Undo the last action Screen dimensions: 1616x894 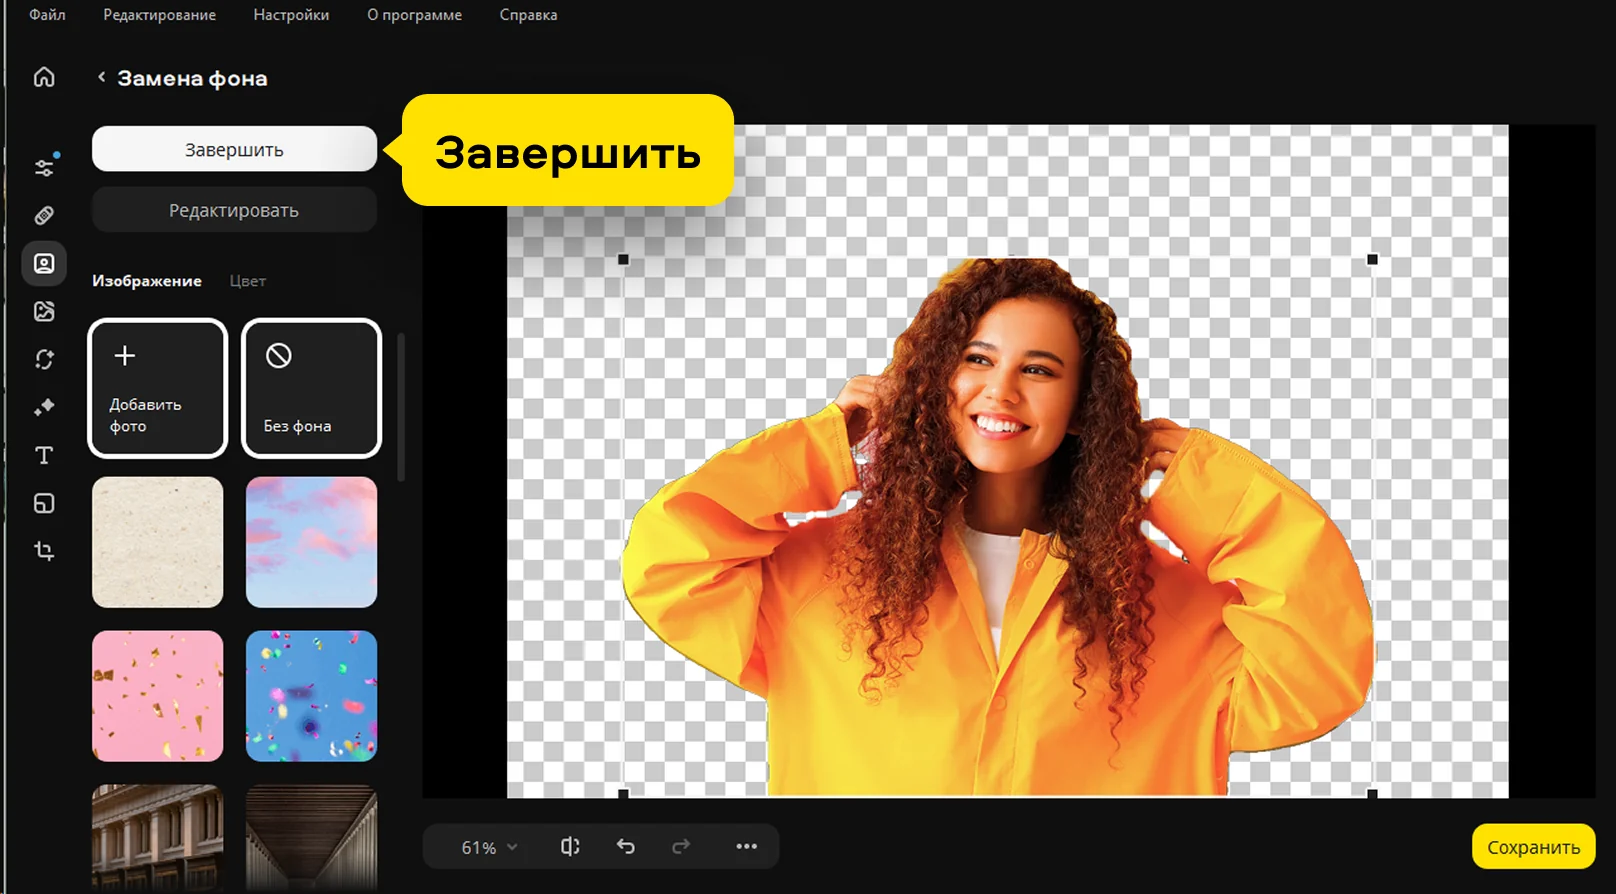(x=626, y=847)
